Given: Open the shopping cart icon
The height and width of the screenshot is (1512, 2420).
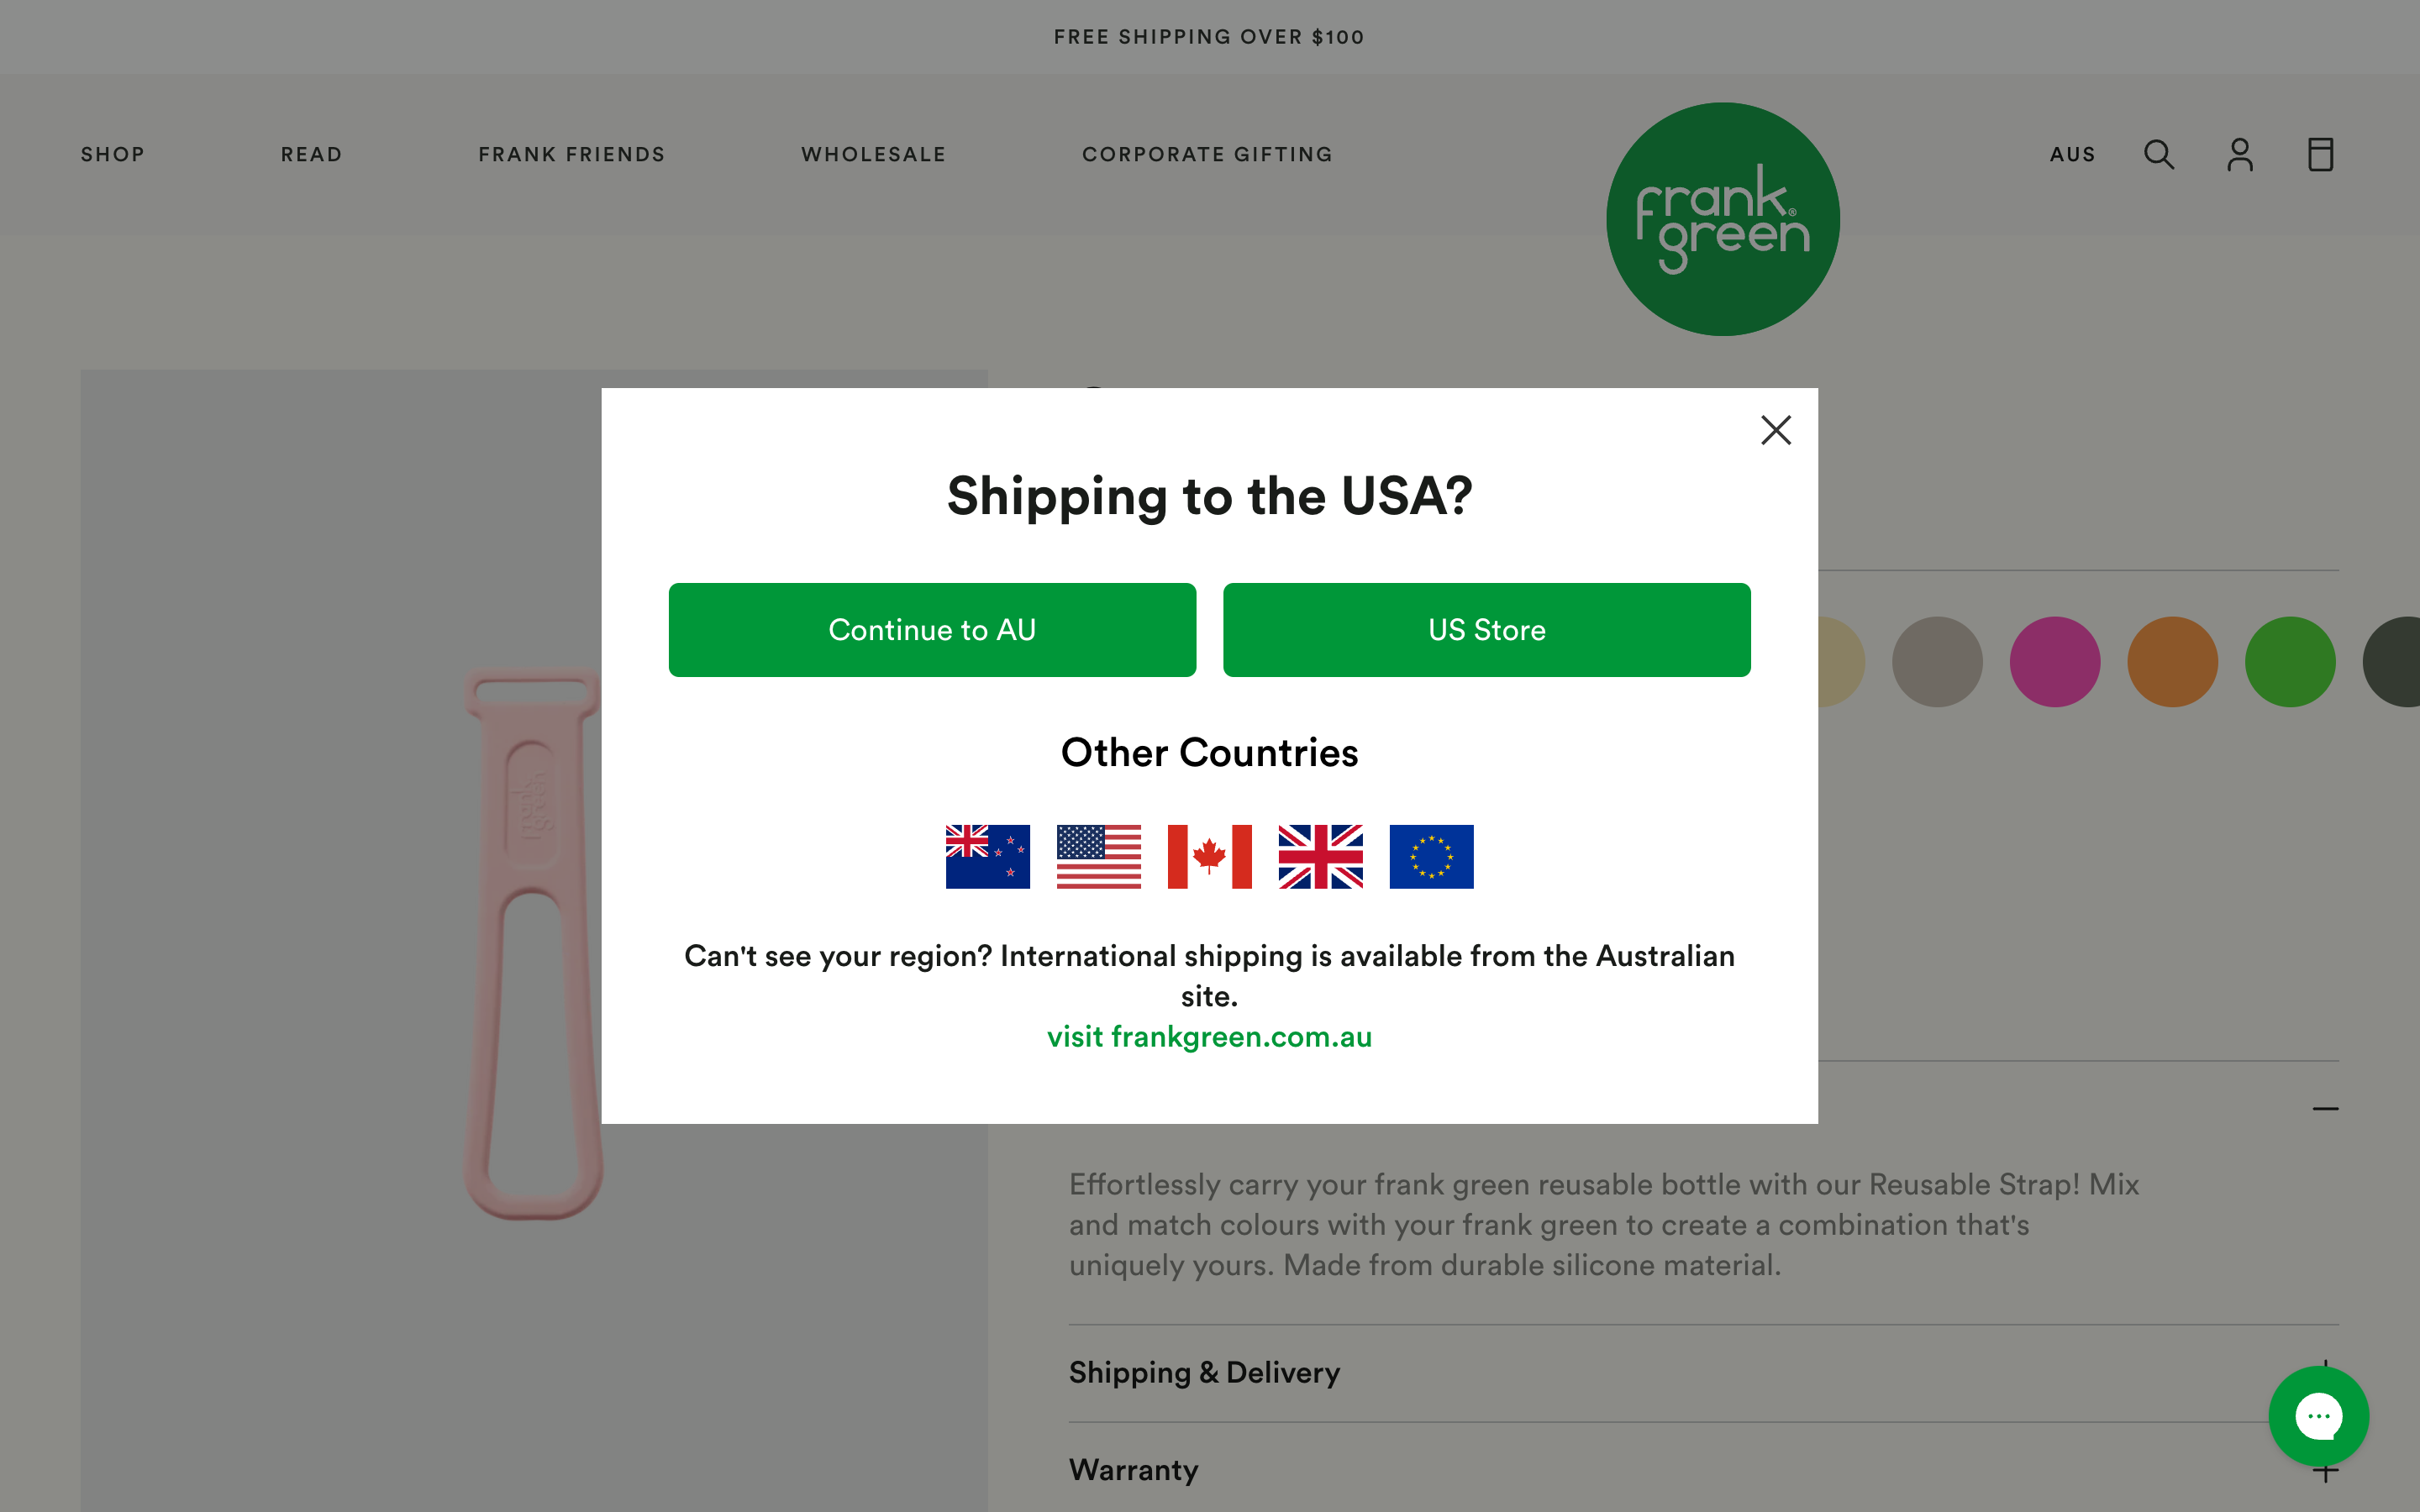Looking at the screenshot, I should pos(2320,155).
